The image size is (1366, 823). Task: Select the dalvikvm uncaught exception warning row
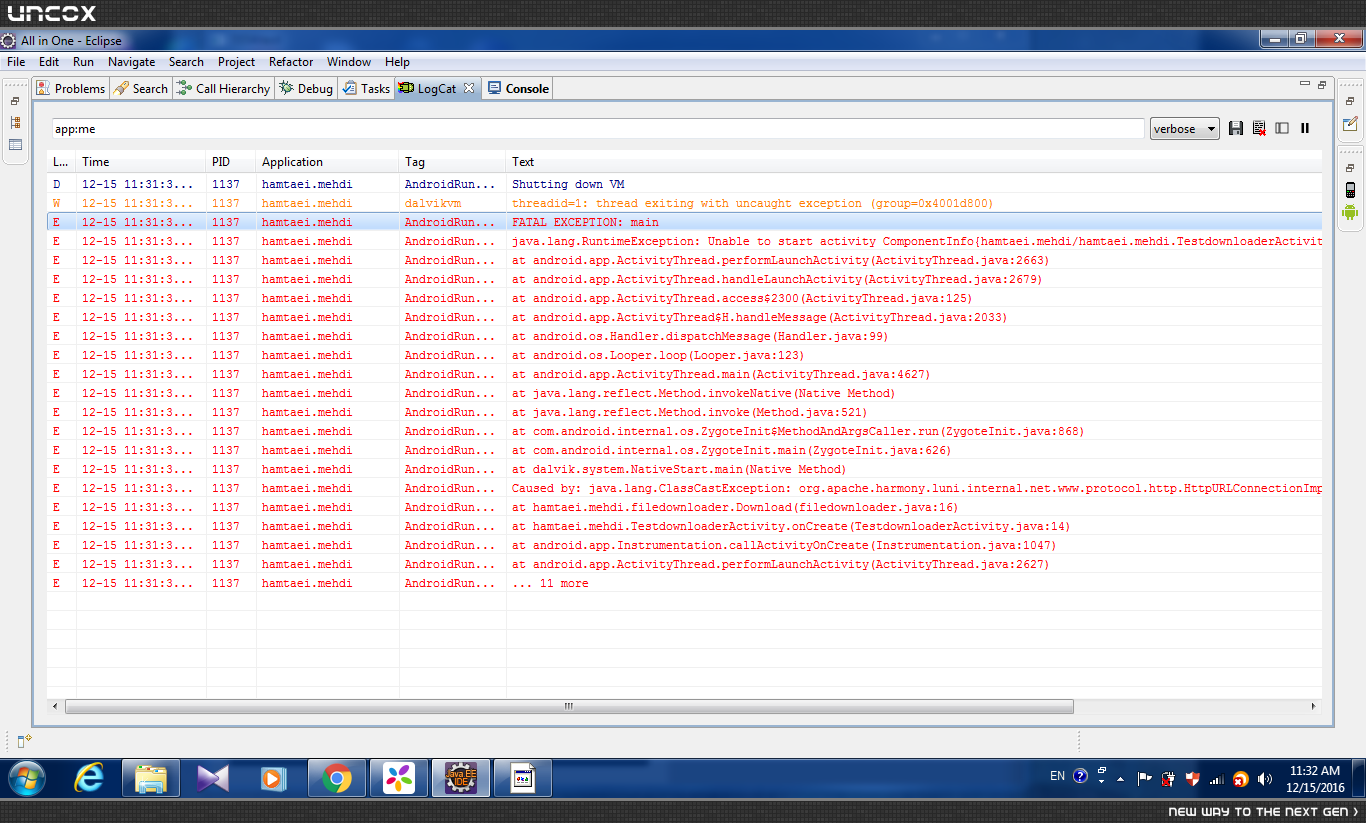point(684,203)
